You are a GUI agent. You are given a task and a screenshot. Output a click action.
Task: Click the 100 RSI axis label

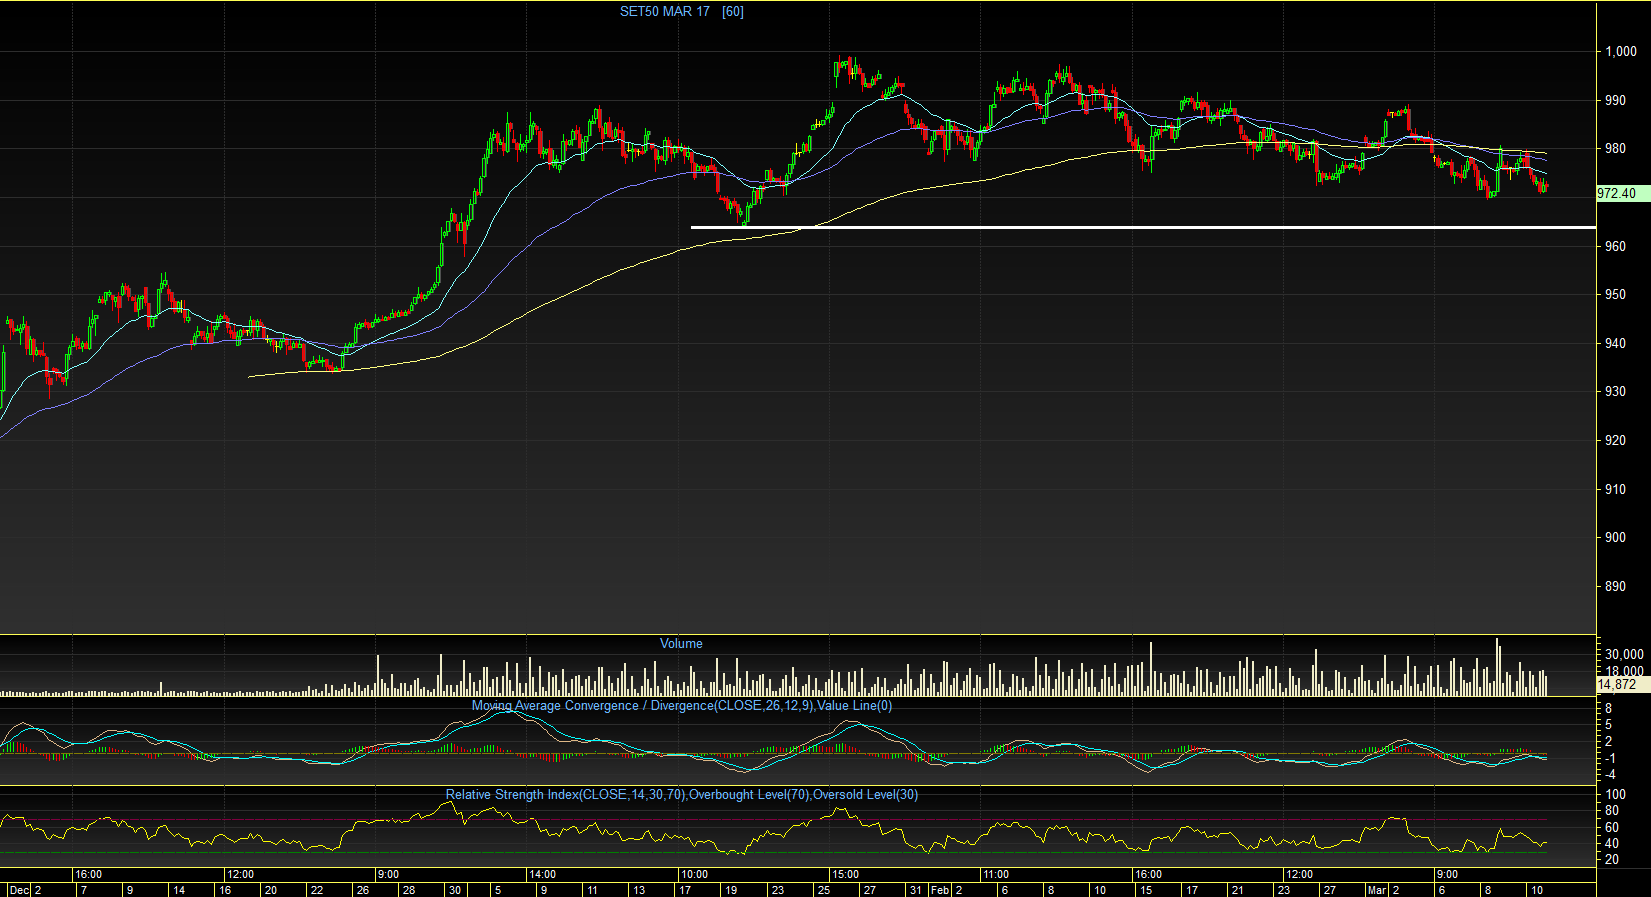(x=1615, y=795)
